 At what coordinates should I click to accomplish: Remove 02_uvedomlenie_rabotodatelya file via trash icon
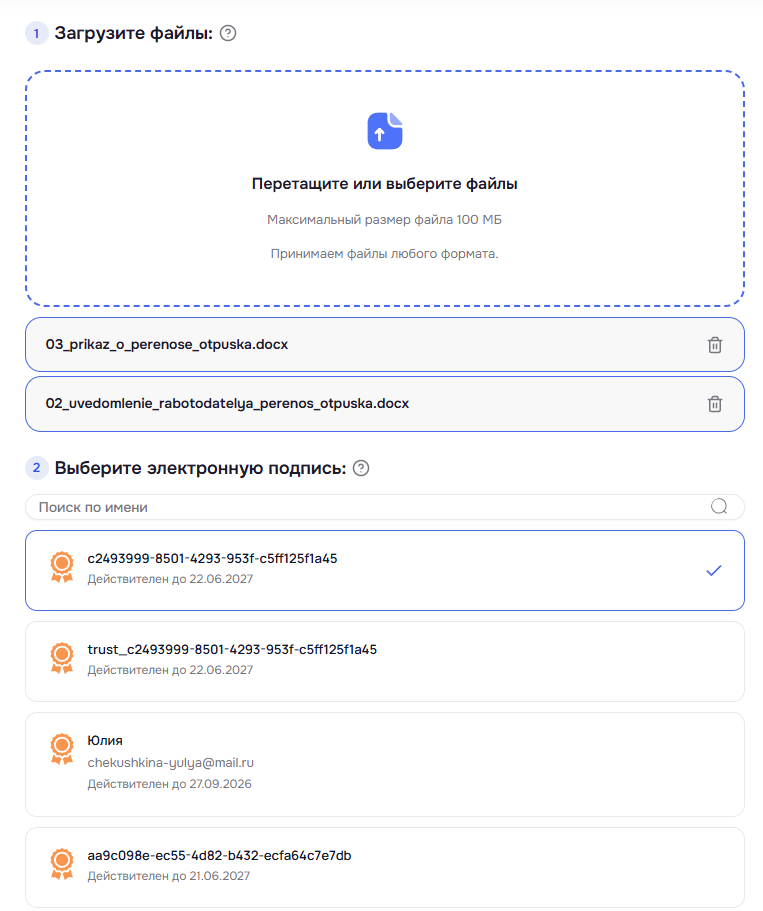(x=715, y=404)
